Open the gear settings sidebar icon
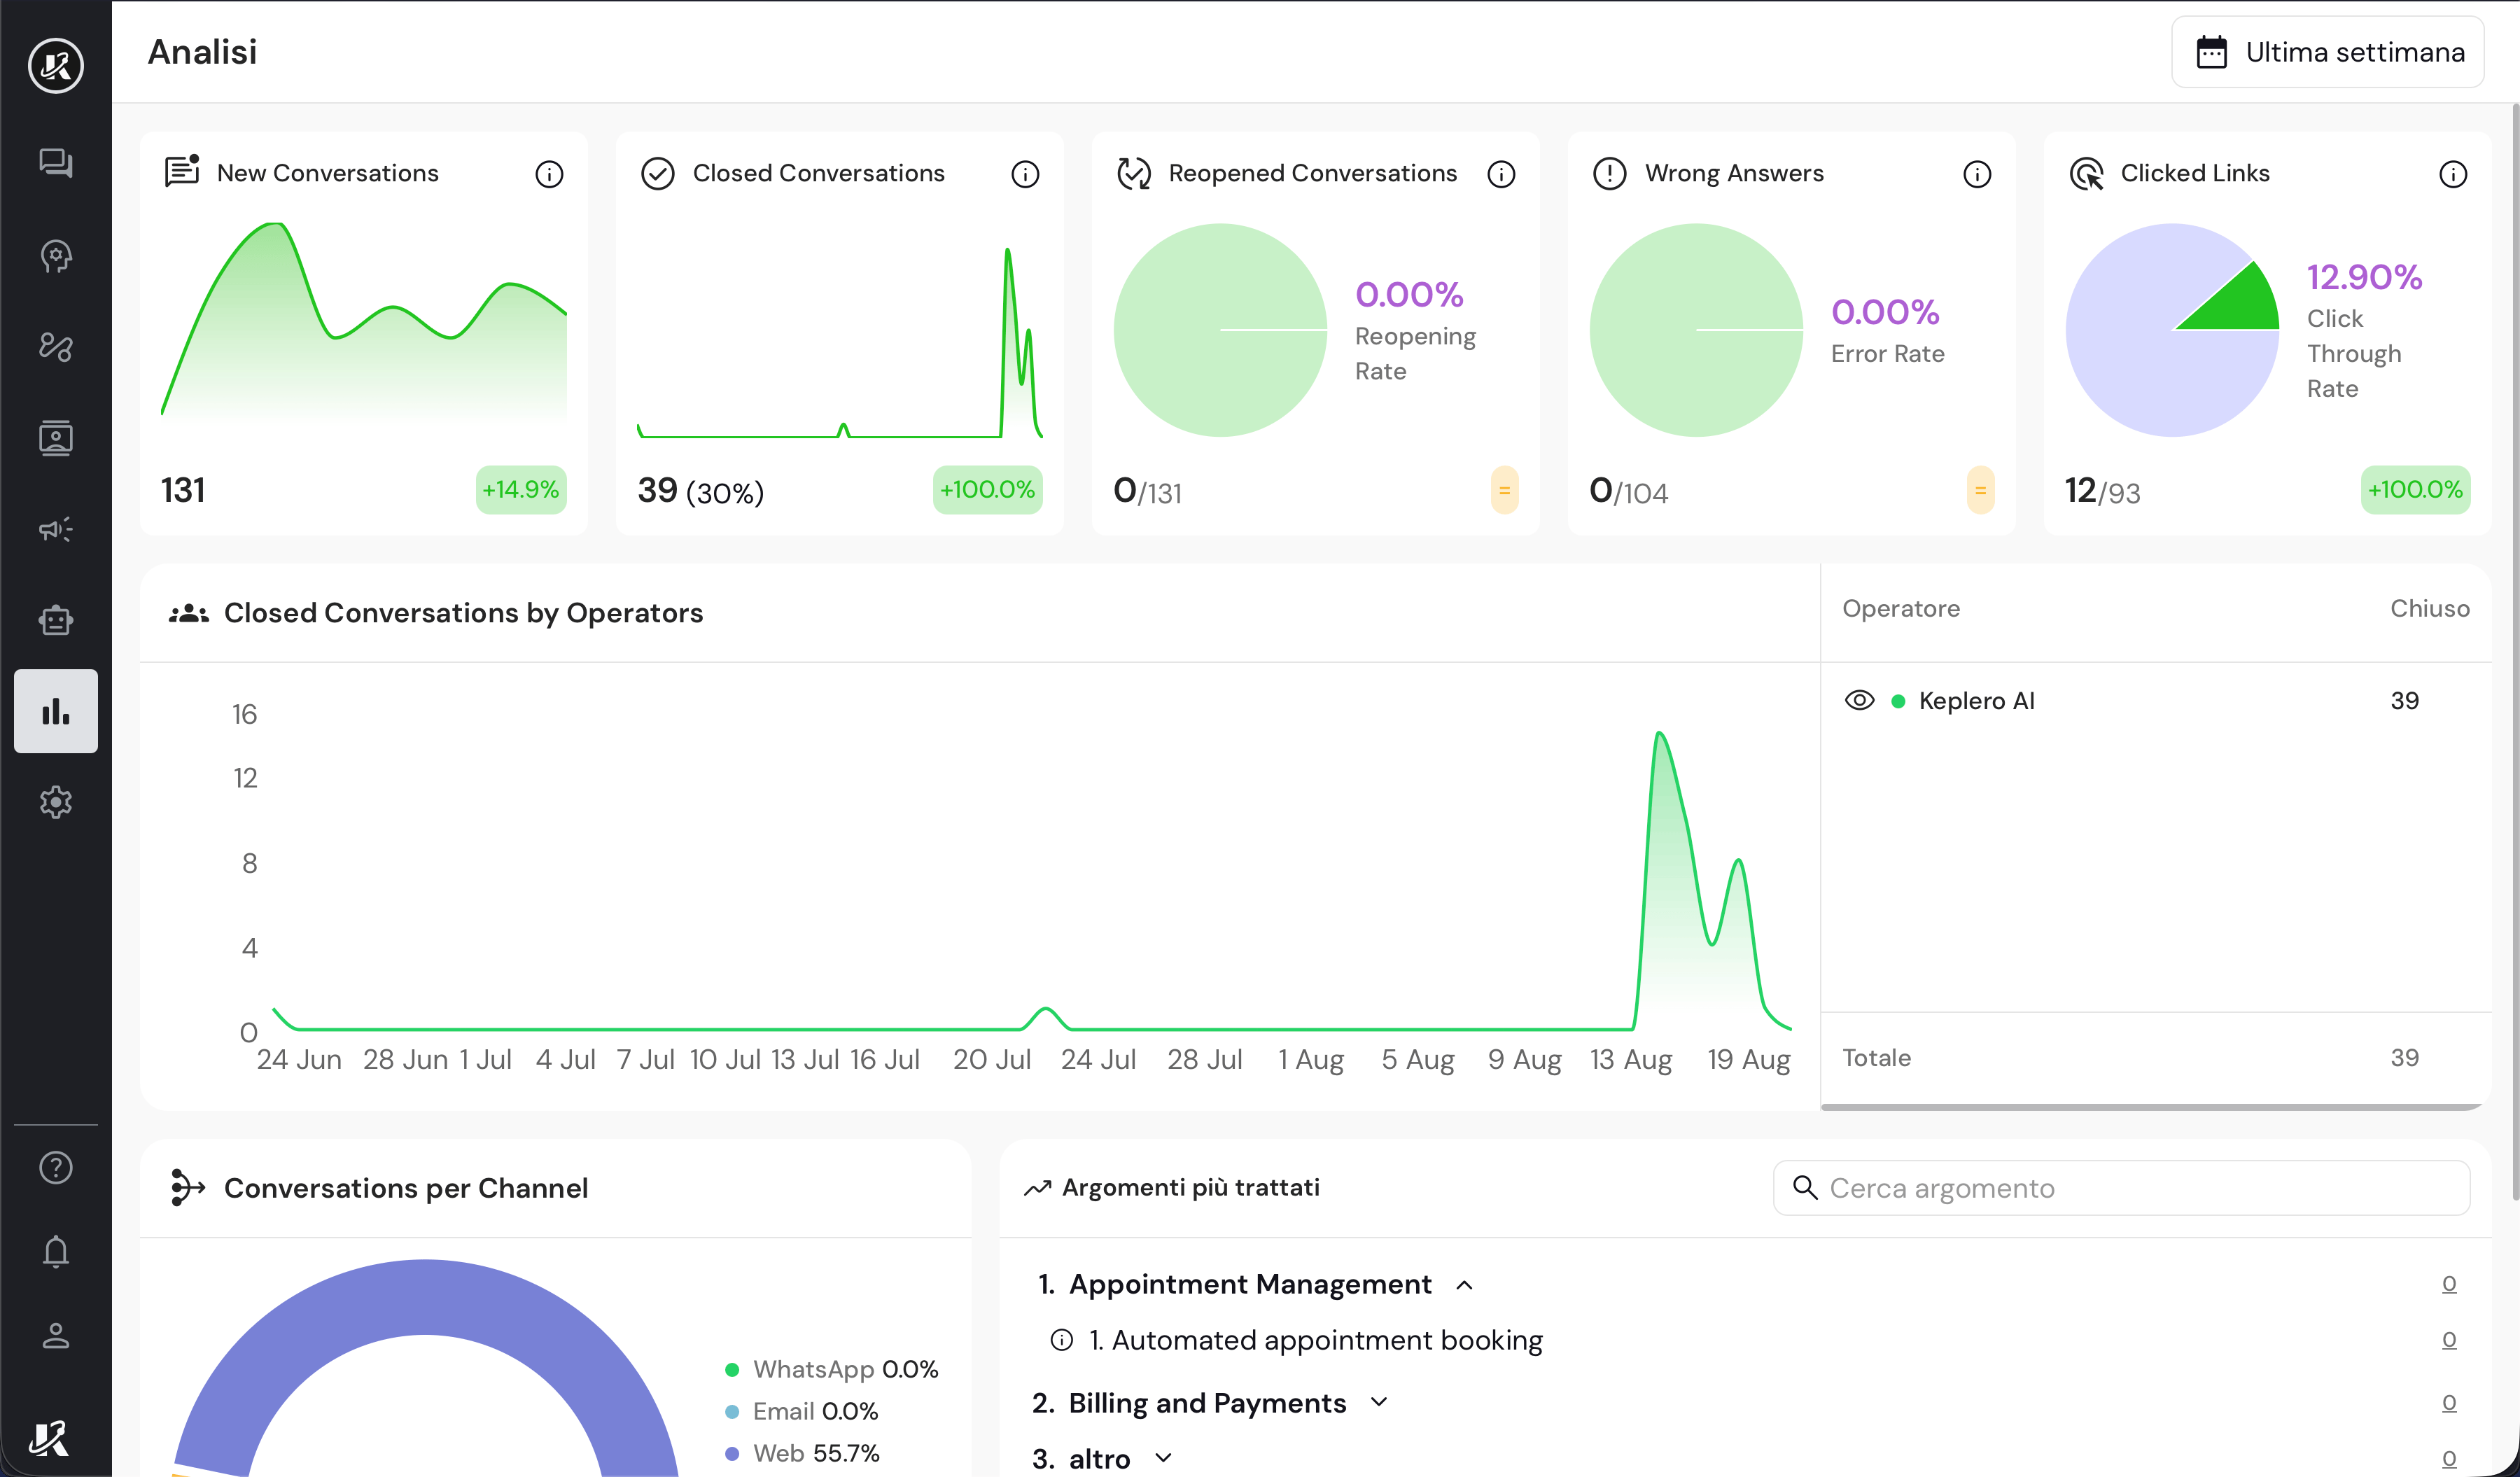 point(56,802)
